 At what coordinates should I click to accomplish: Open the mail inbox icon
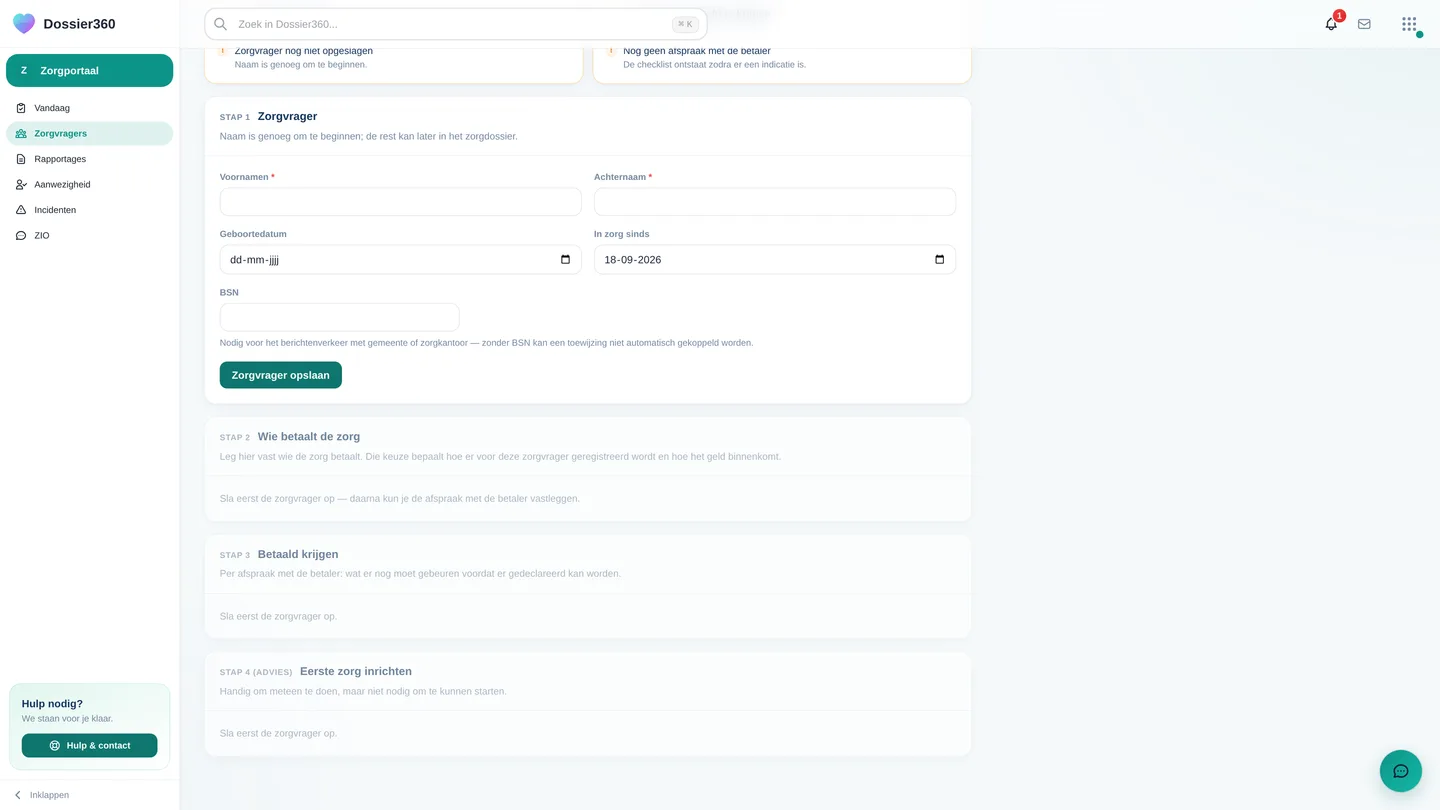click(1364, 24)
